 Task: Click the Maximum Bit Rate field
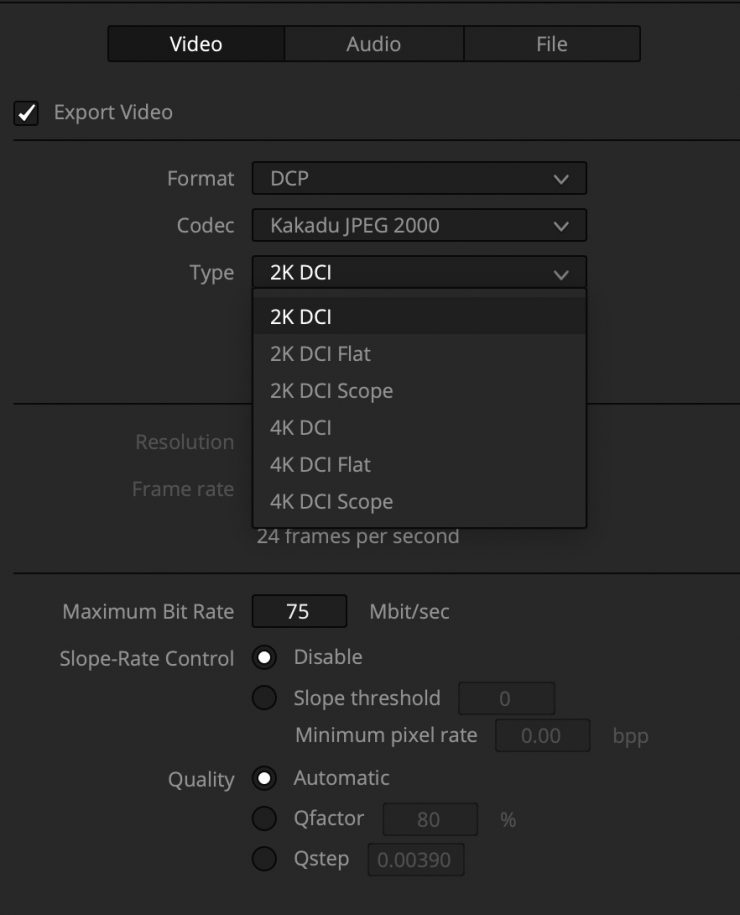point(299,611)
